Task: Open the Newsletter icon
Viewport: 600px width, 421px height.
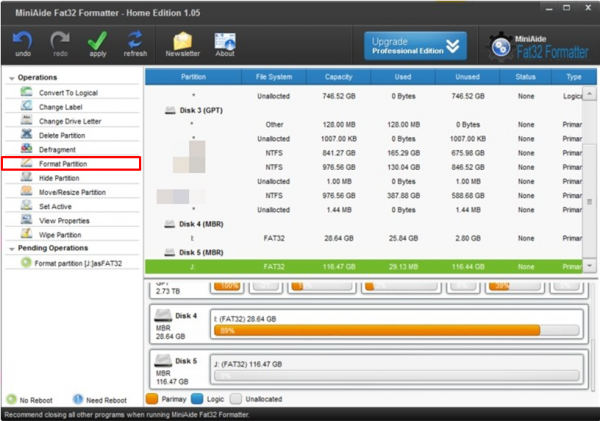Action: pyautogui.click(x=182, y=43)
